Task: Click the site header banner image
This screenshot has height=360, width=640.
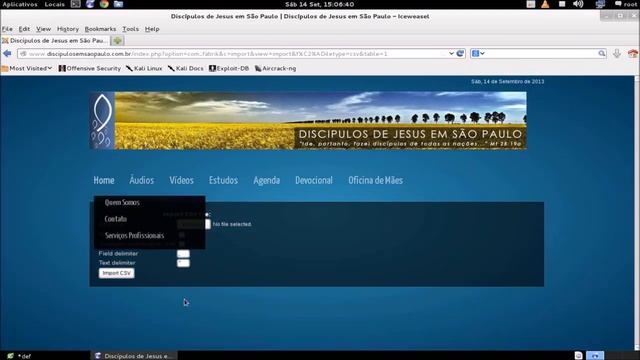Action: 308,120
